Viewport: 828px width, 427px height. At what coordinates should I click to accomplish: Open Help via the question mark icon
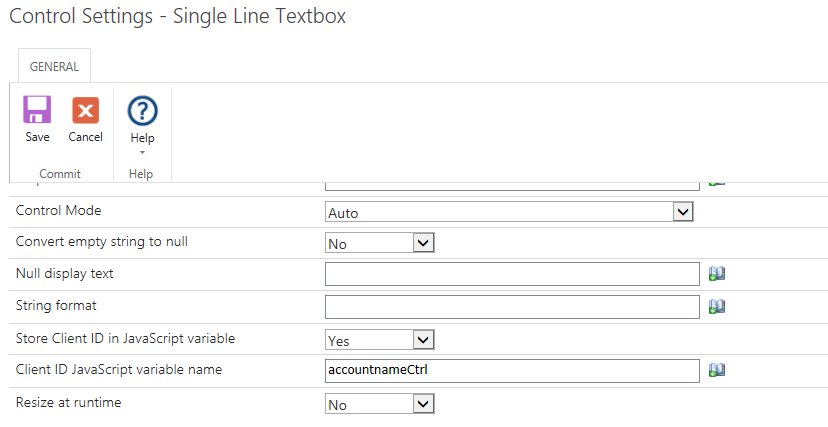(143, 111)
